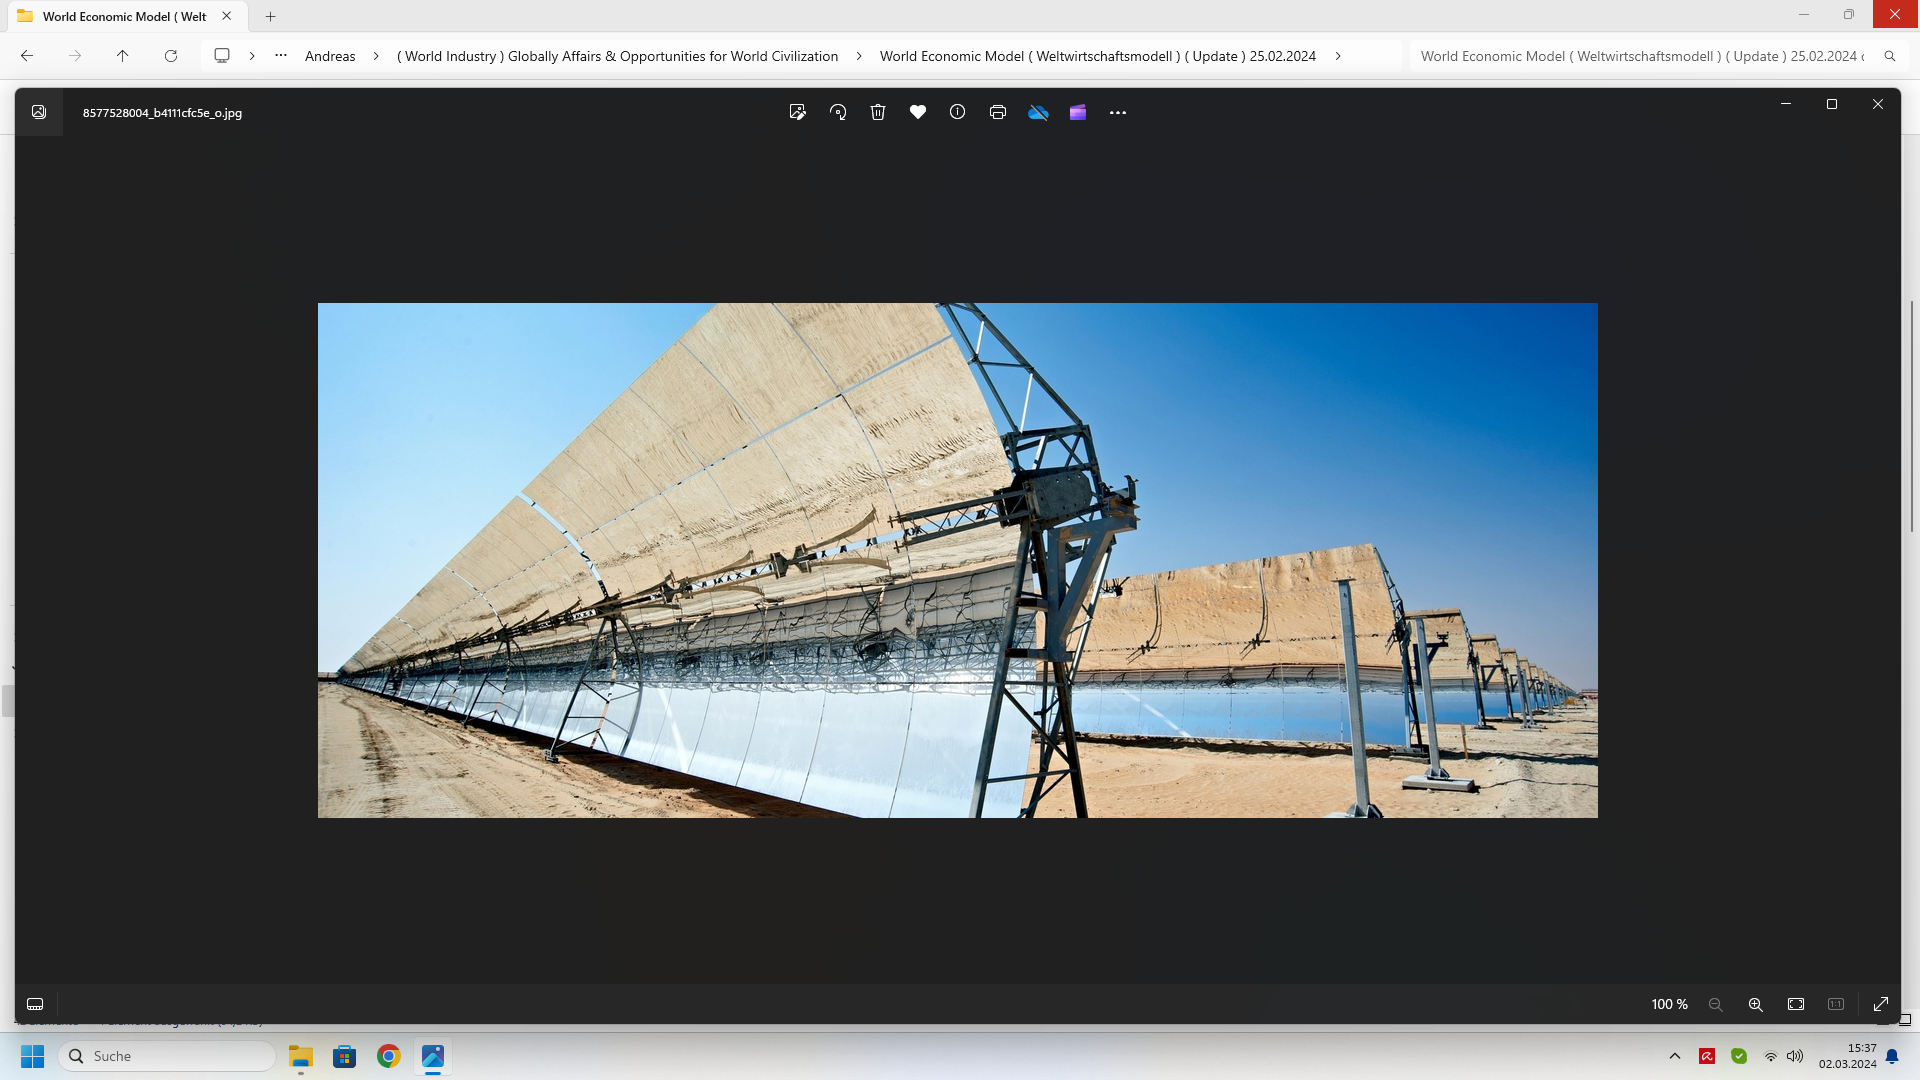Click the PC monitor icon in address bar
The image size is (1920, 1080).
tap(222, 56)
